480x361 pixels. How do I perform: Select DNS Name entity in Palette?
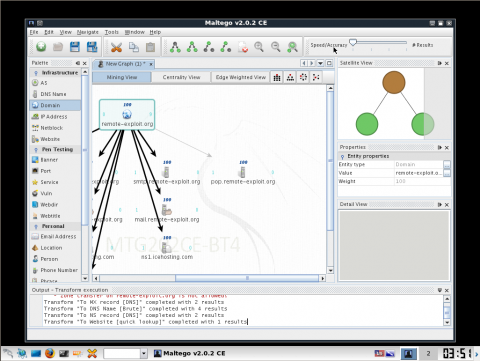(55, 94)
